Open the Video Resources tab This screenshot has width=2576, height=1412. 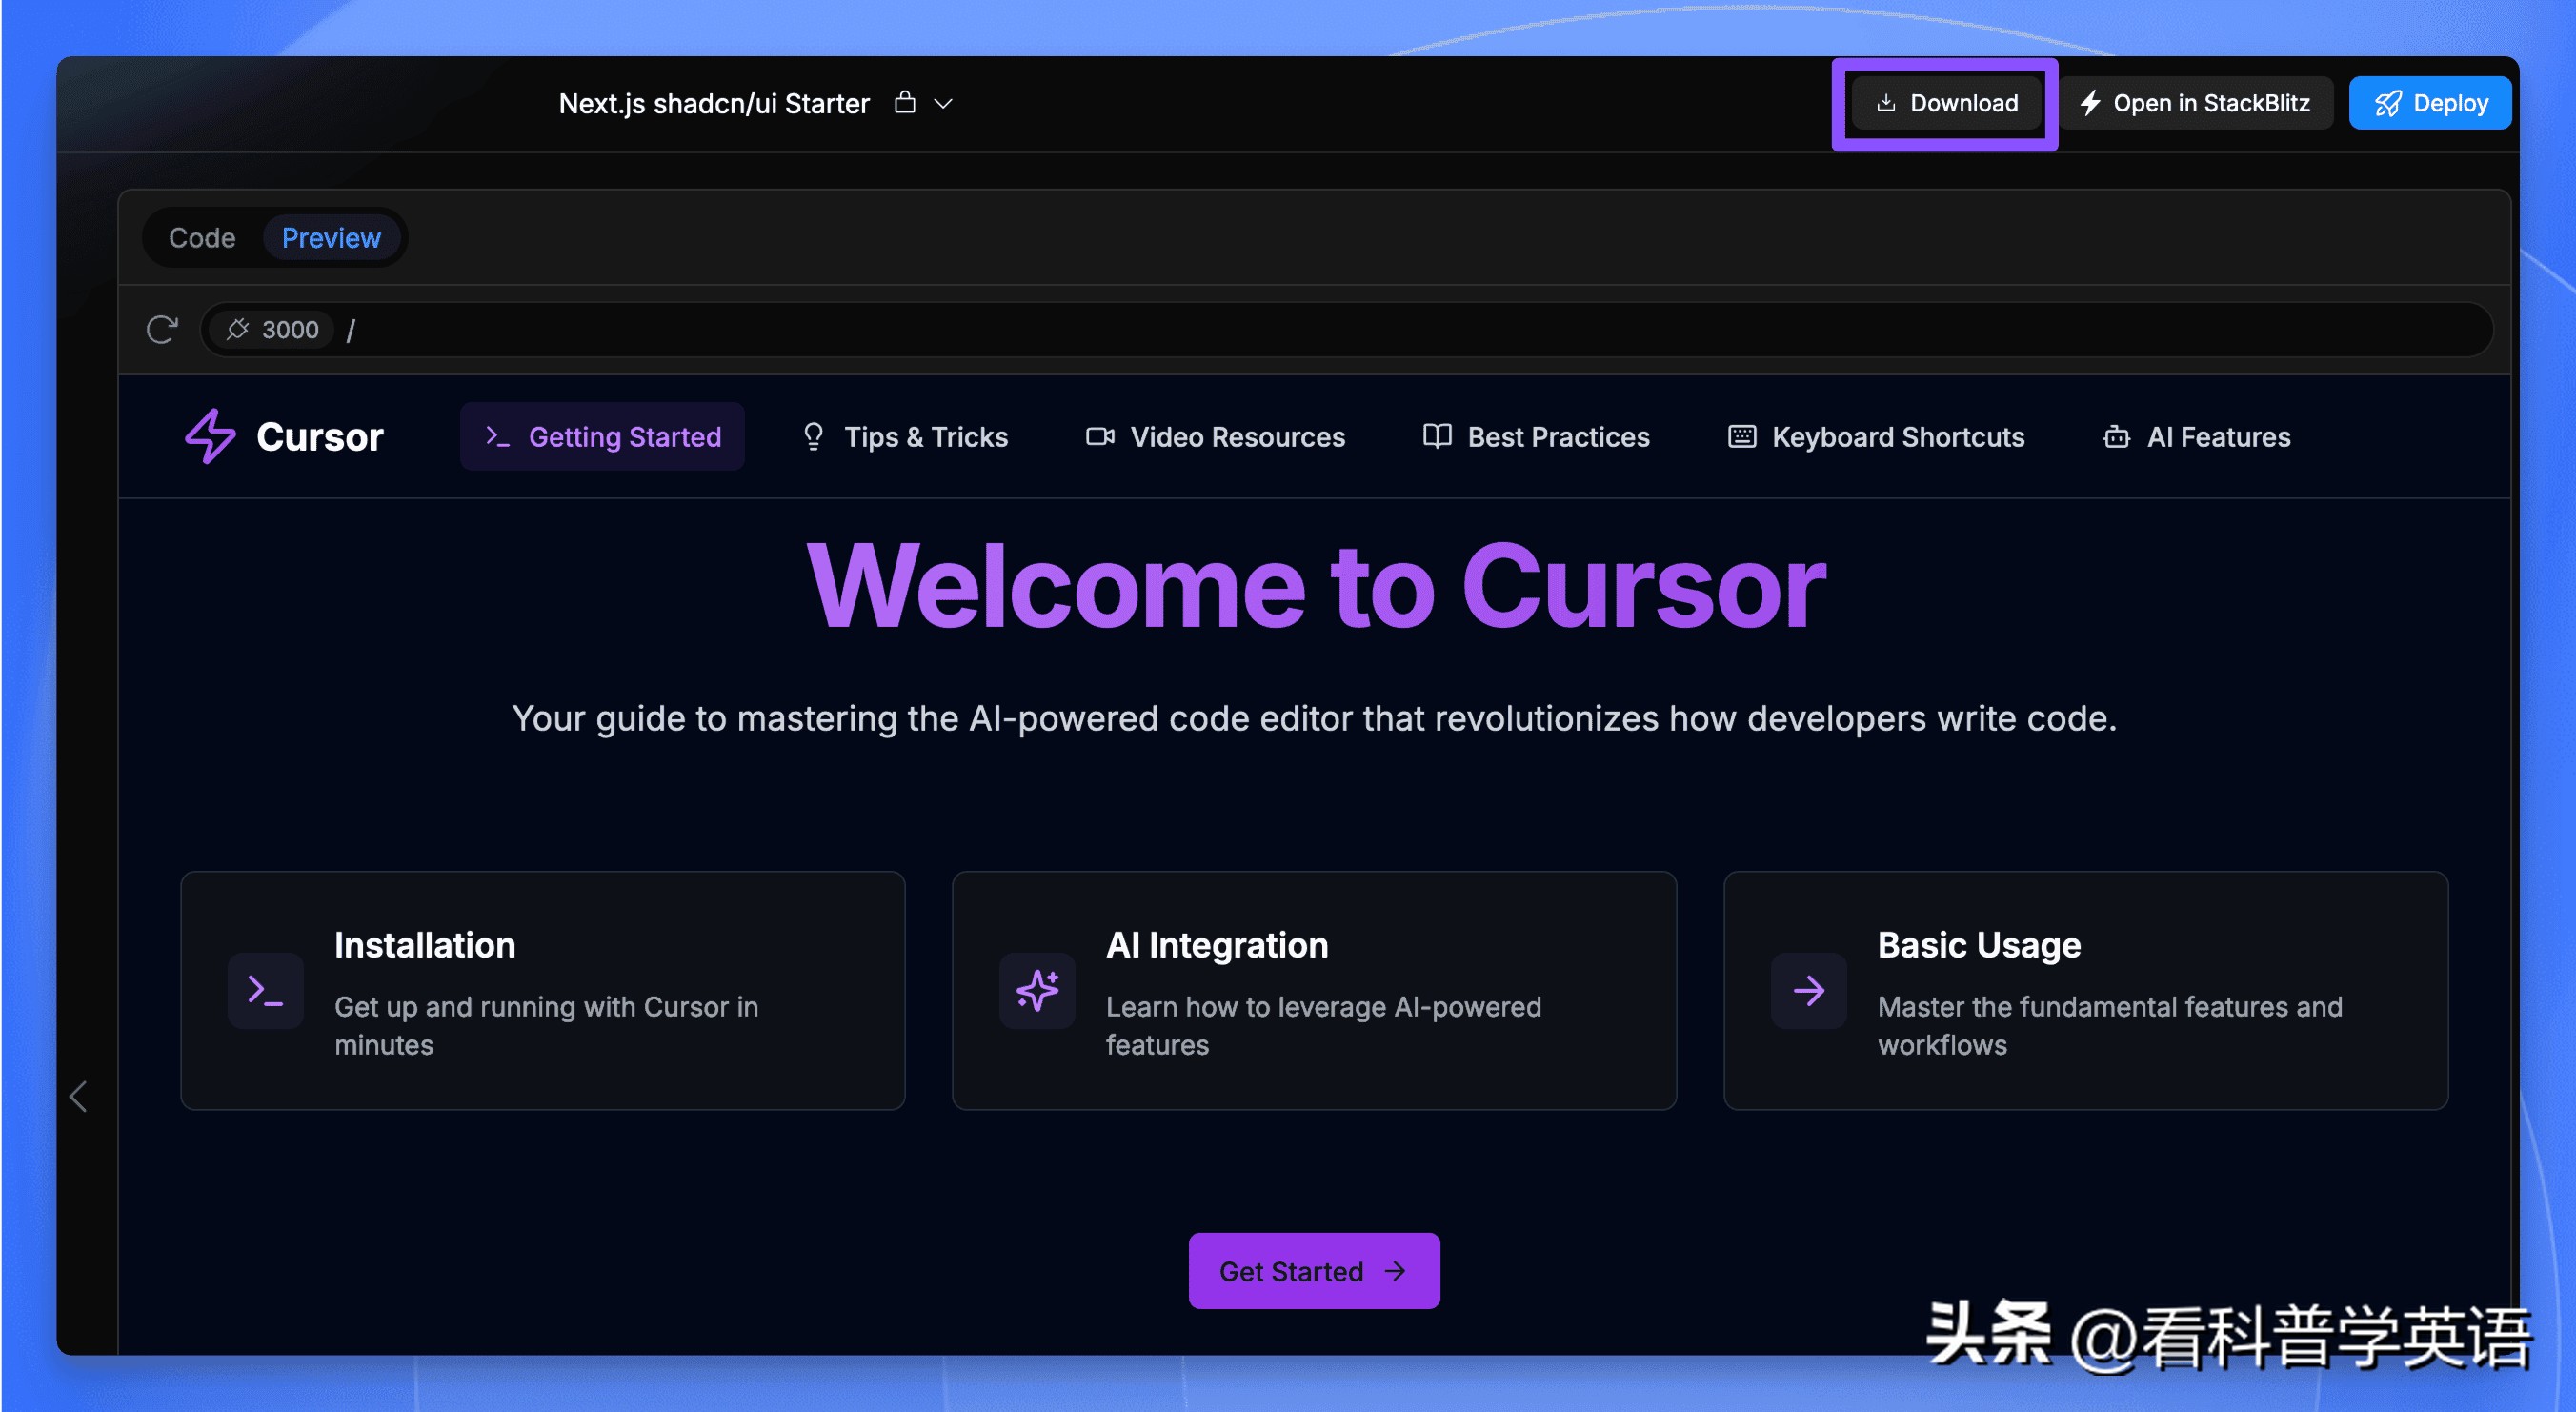1215,437
